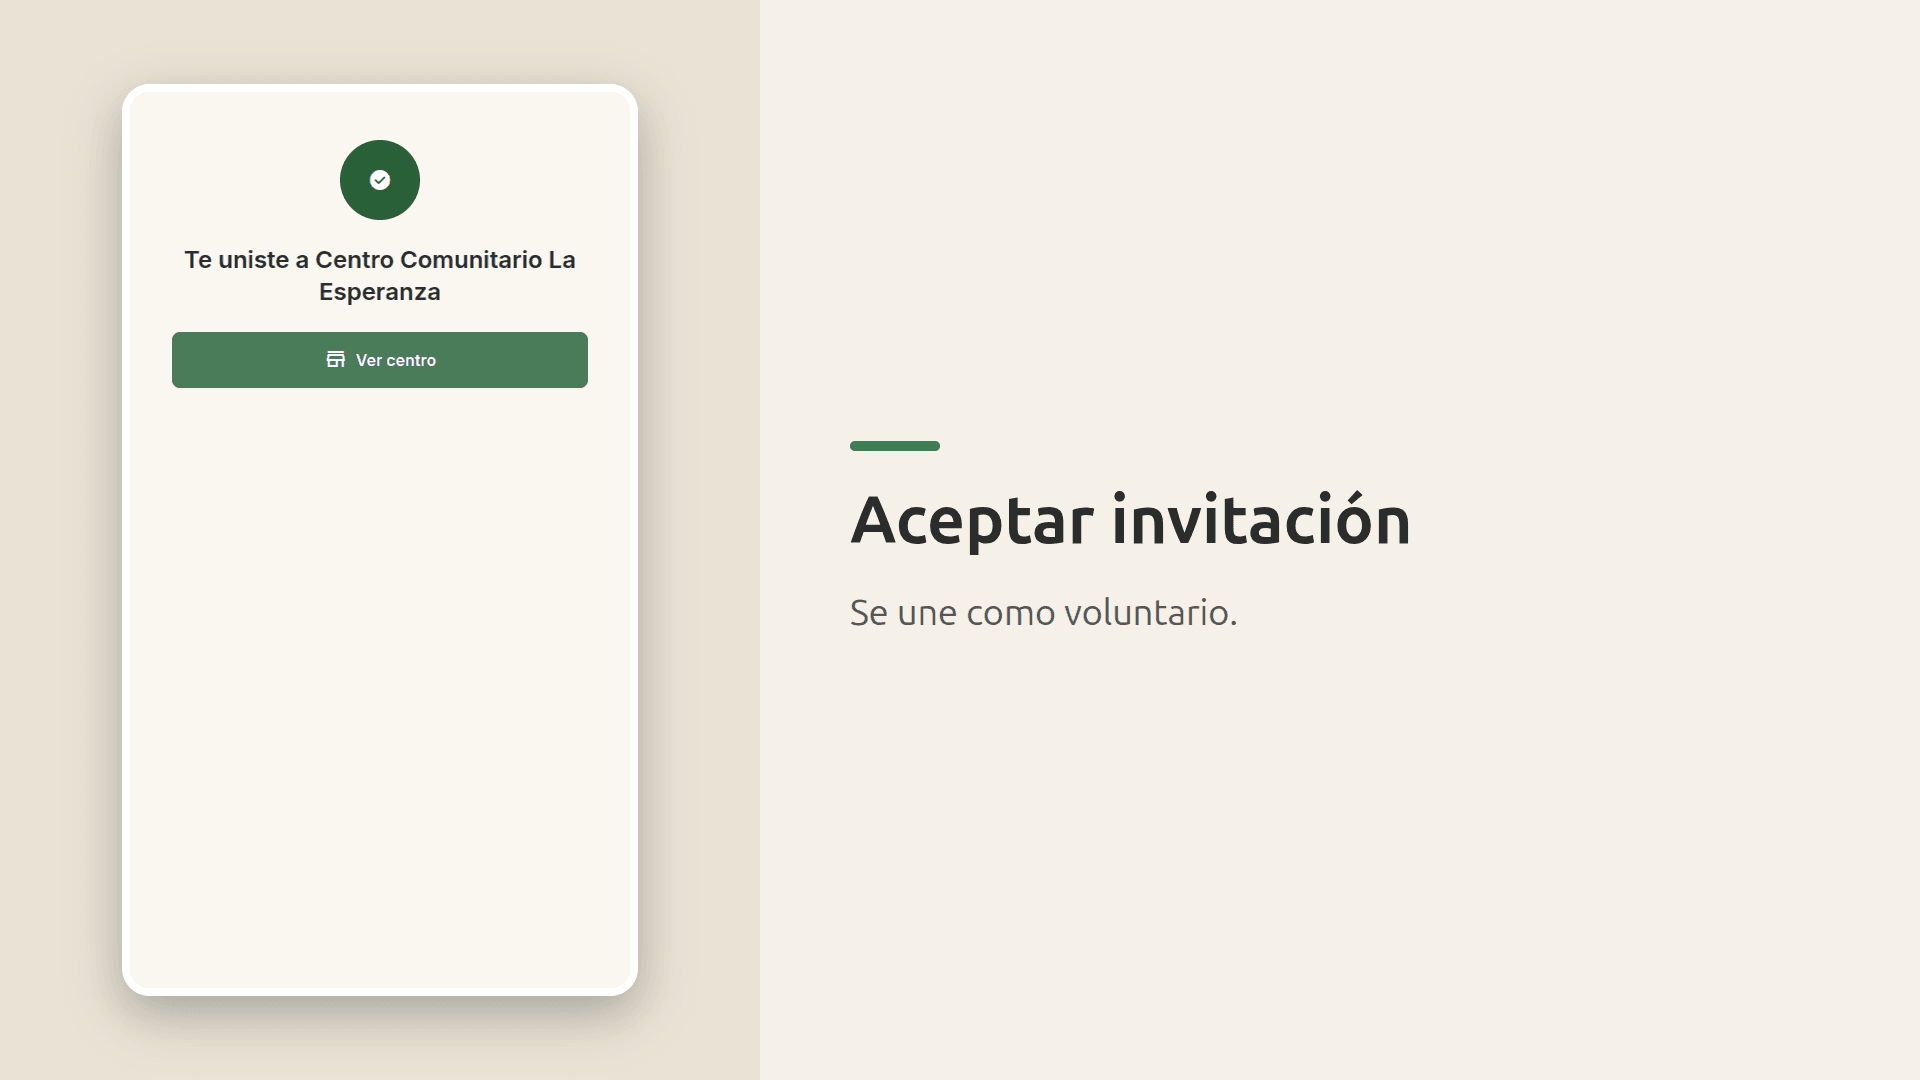Image resolution: width=1920 pixels, height=1080 pixels.
Task: Select the 'Se une como voluntario.' subtitle
Action: point(1043,612)
